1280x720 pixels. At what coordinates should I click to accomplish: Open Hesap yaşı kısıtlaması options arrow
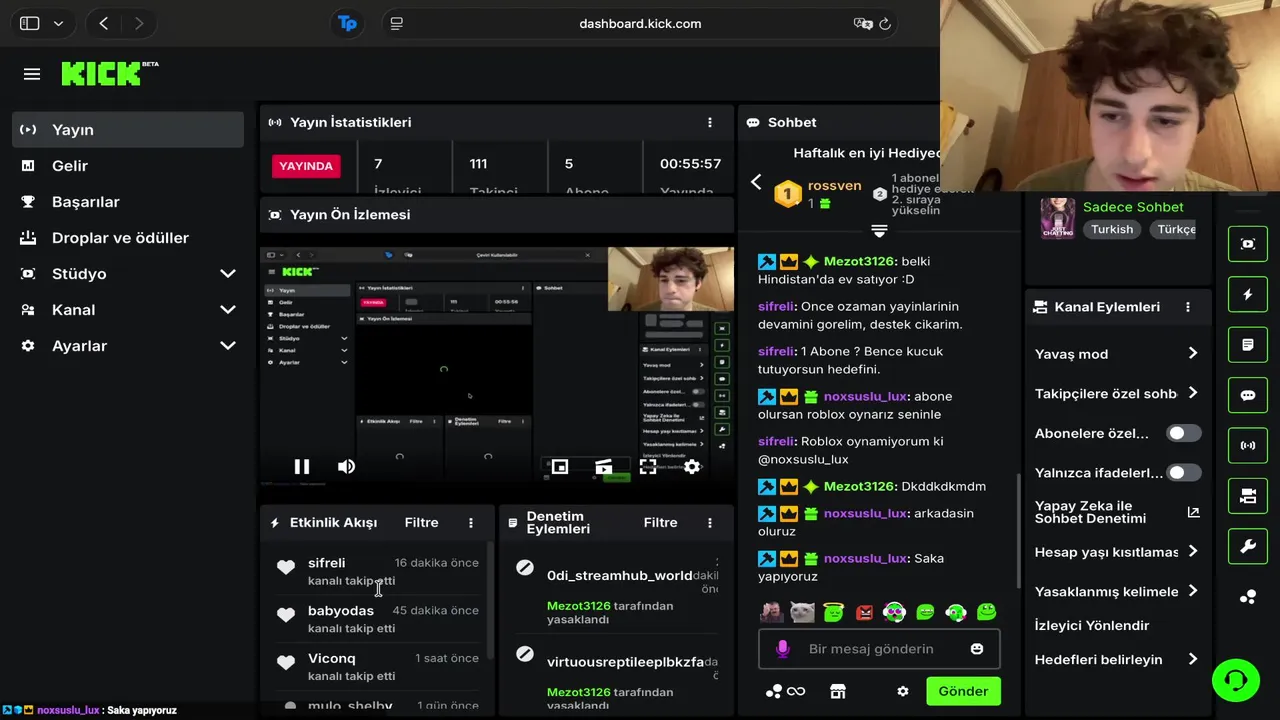tap(1193, 551)
